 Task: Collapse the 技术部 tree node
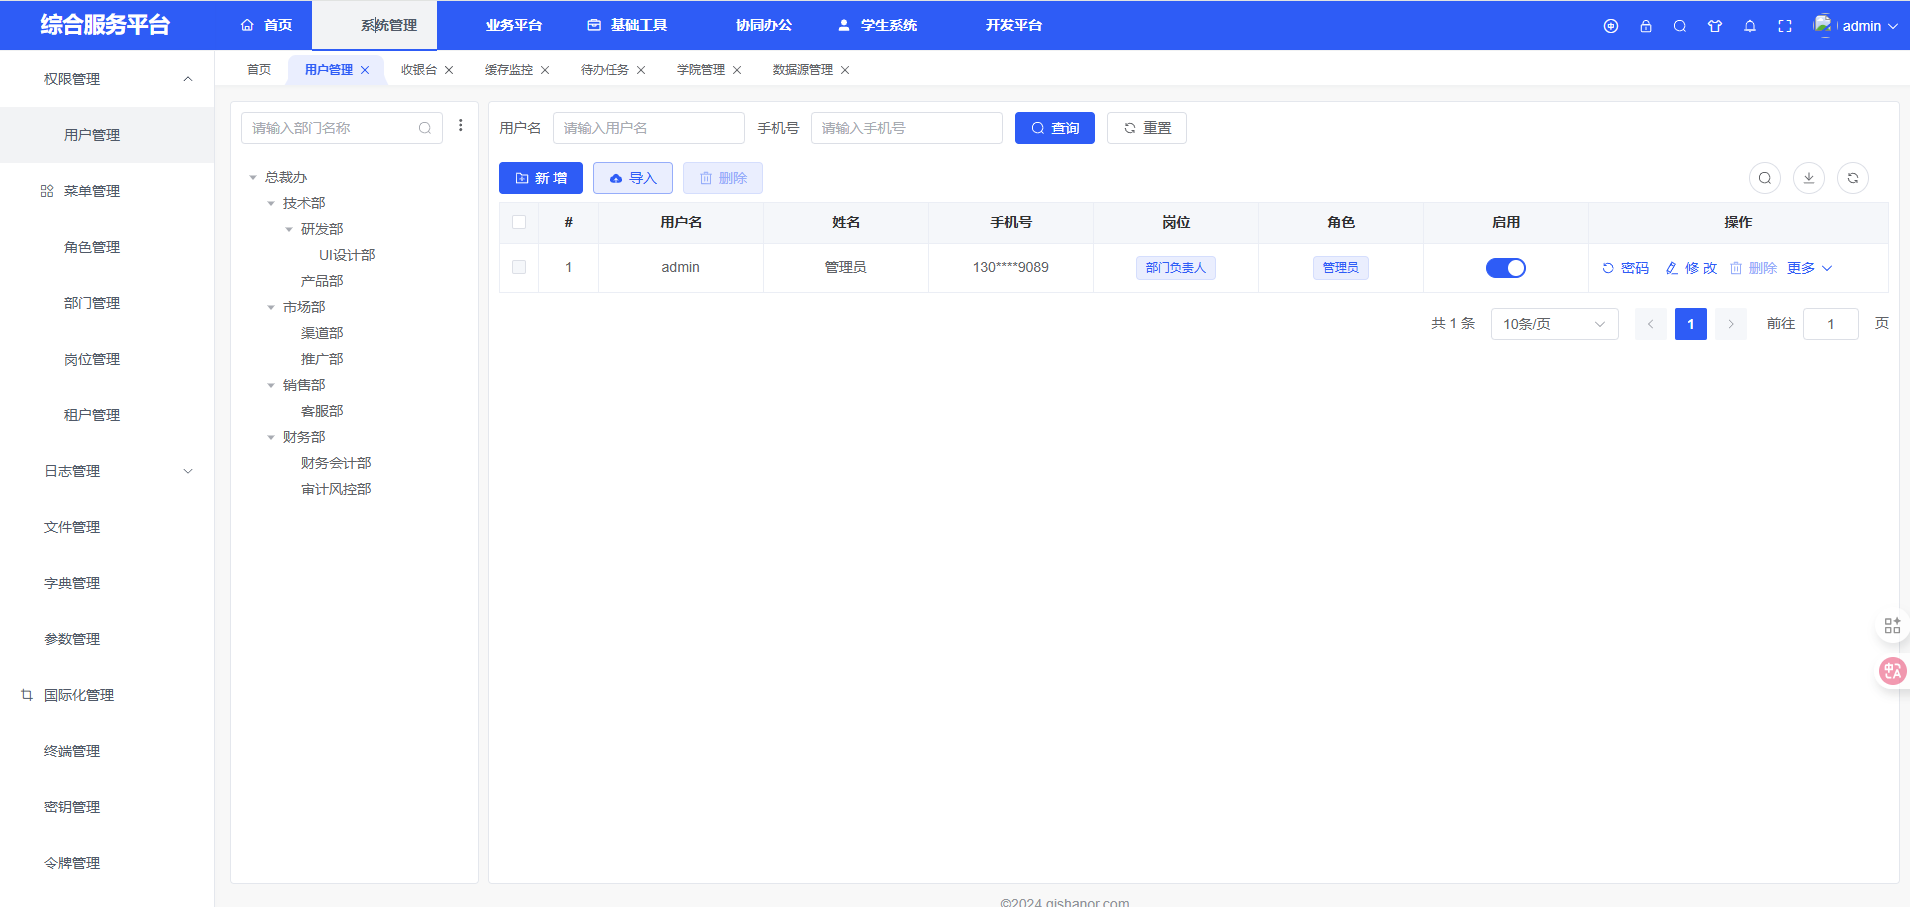pos(271,203)
